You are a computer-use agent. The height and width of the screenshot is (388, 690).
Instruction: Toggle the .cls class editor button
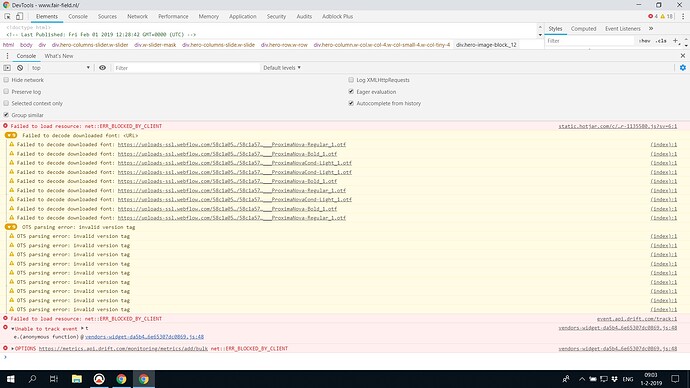point(661,41)
